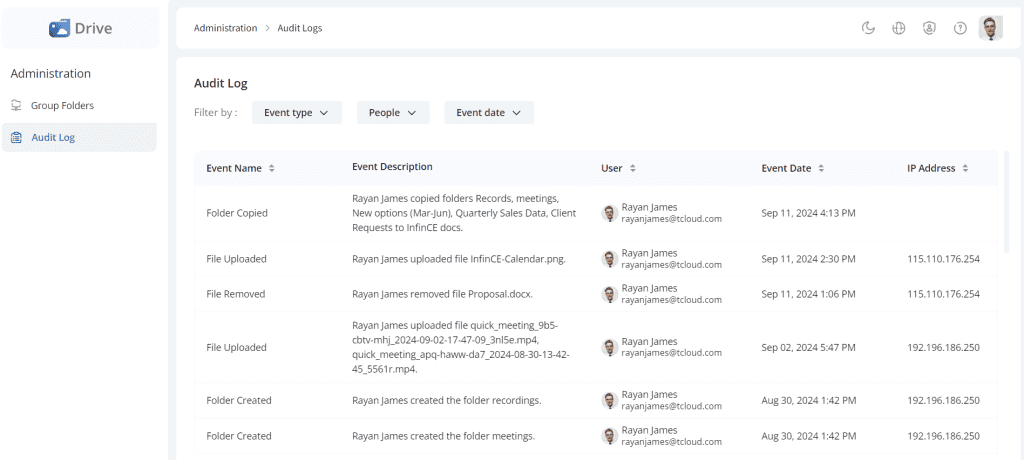The width and height of the screenshot is (1024, 460).
Task: Open the help question mark icon
Action: [x=960, y=28]
